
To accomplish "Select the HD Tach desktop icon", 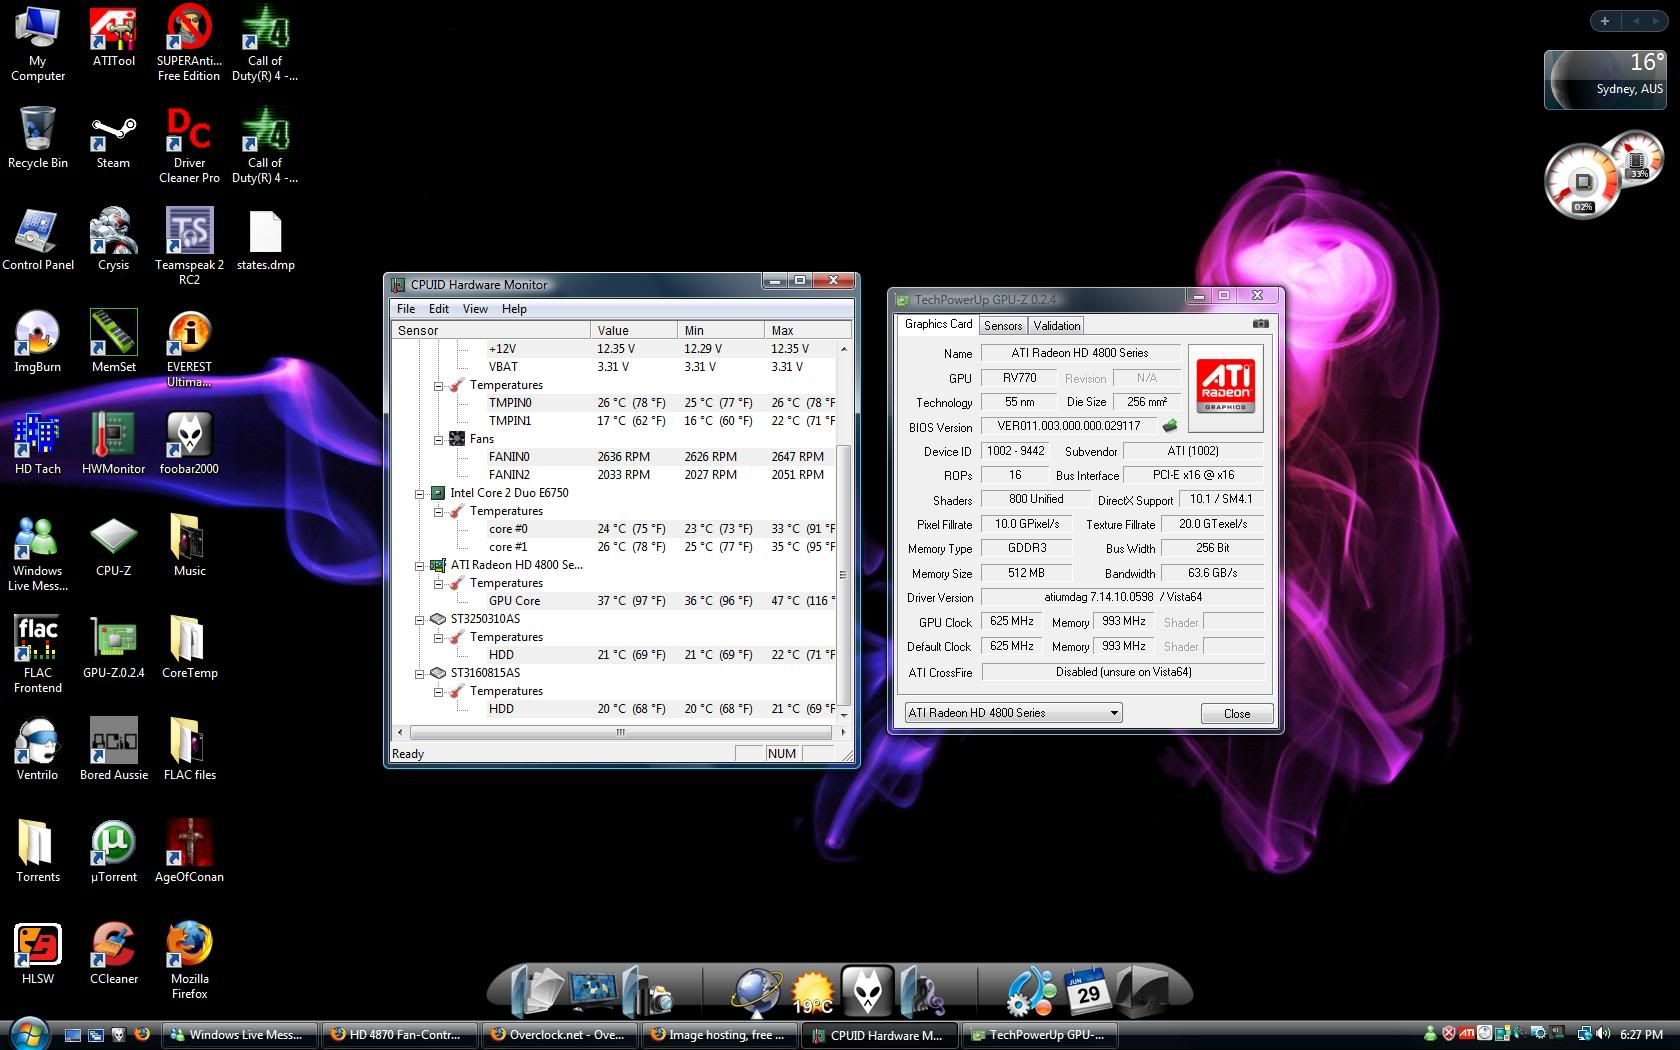I will [x=37, y=444].
